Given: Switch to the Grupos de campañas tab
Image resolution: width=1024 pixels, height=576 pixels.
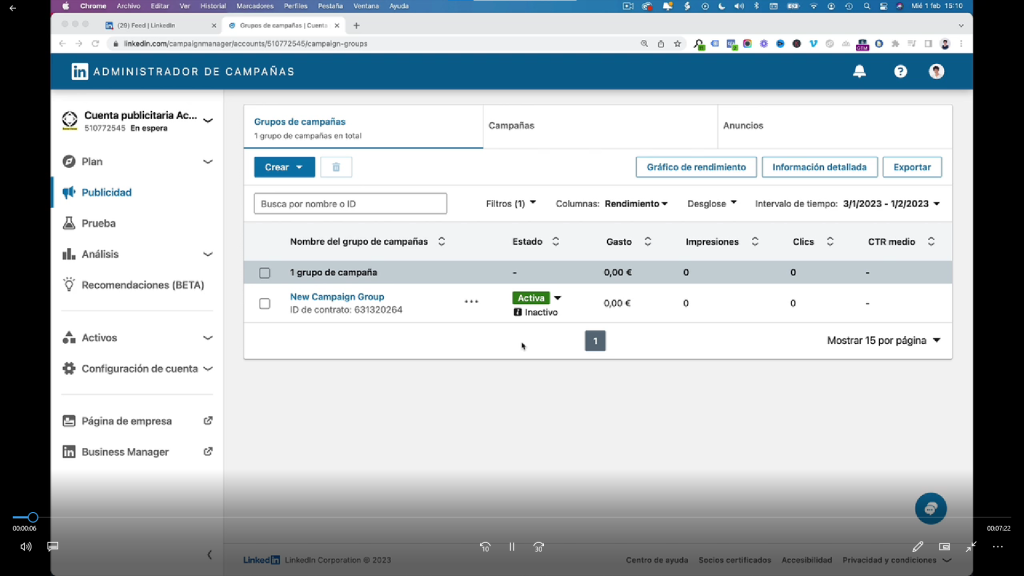Looking at the screenshot, I should pos(364,127).
